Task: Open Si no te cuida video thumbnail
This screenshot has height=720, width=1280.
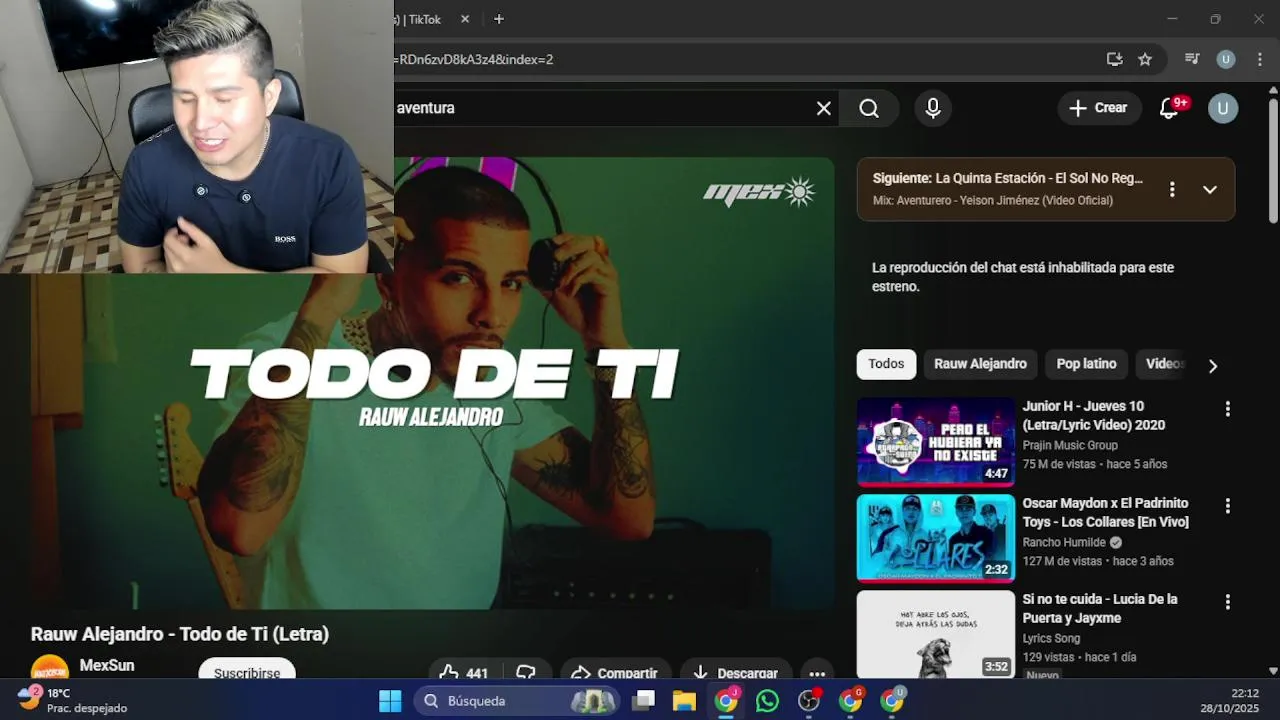Action: pyautogui.click(x=936, y=634)
